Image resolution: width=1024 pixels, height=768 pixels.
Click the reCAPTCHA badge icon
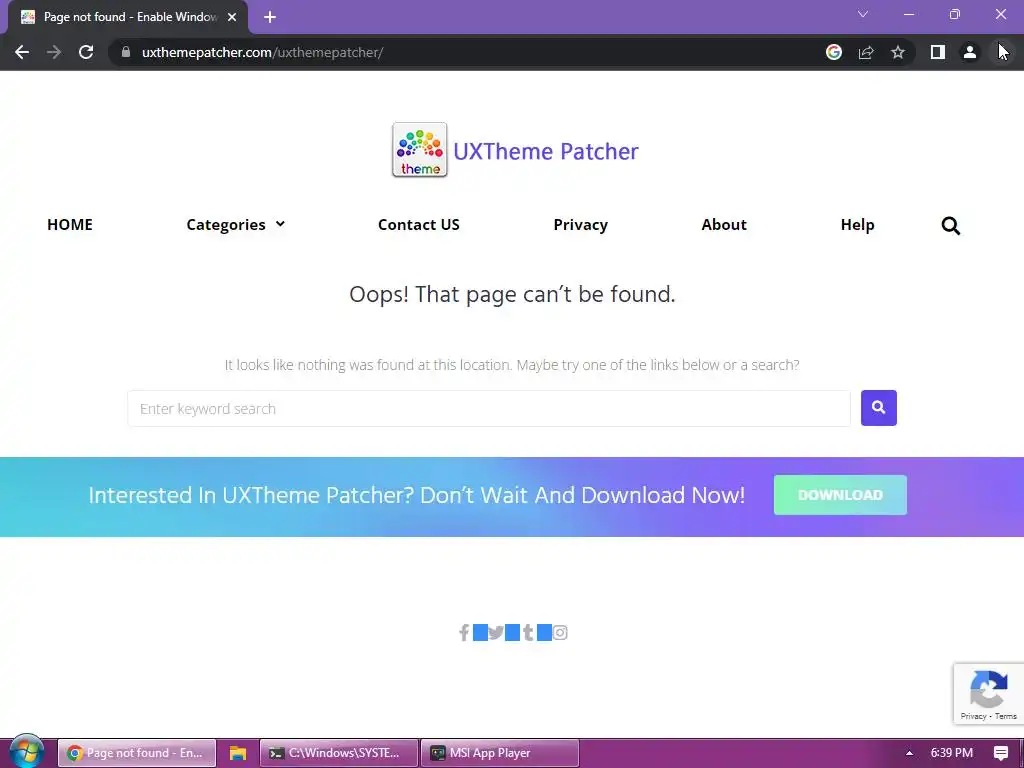pos(989,688)
